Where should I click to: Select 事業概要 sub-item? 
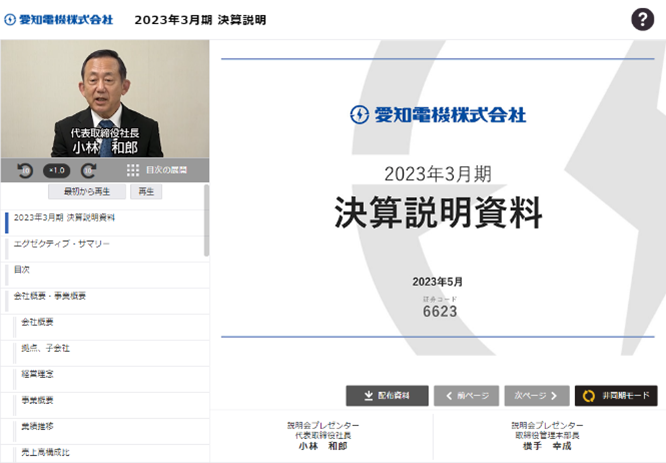pyautogui.click(x=105, y=405)
